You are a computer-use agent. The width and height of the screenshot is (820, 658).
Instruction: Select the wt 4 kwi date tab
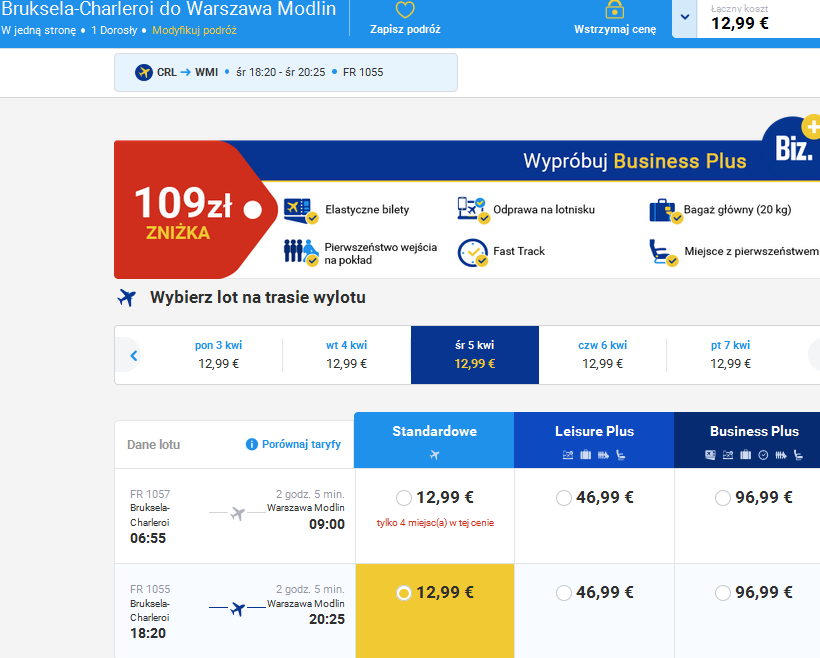346,355
